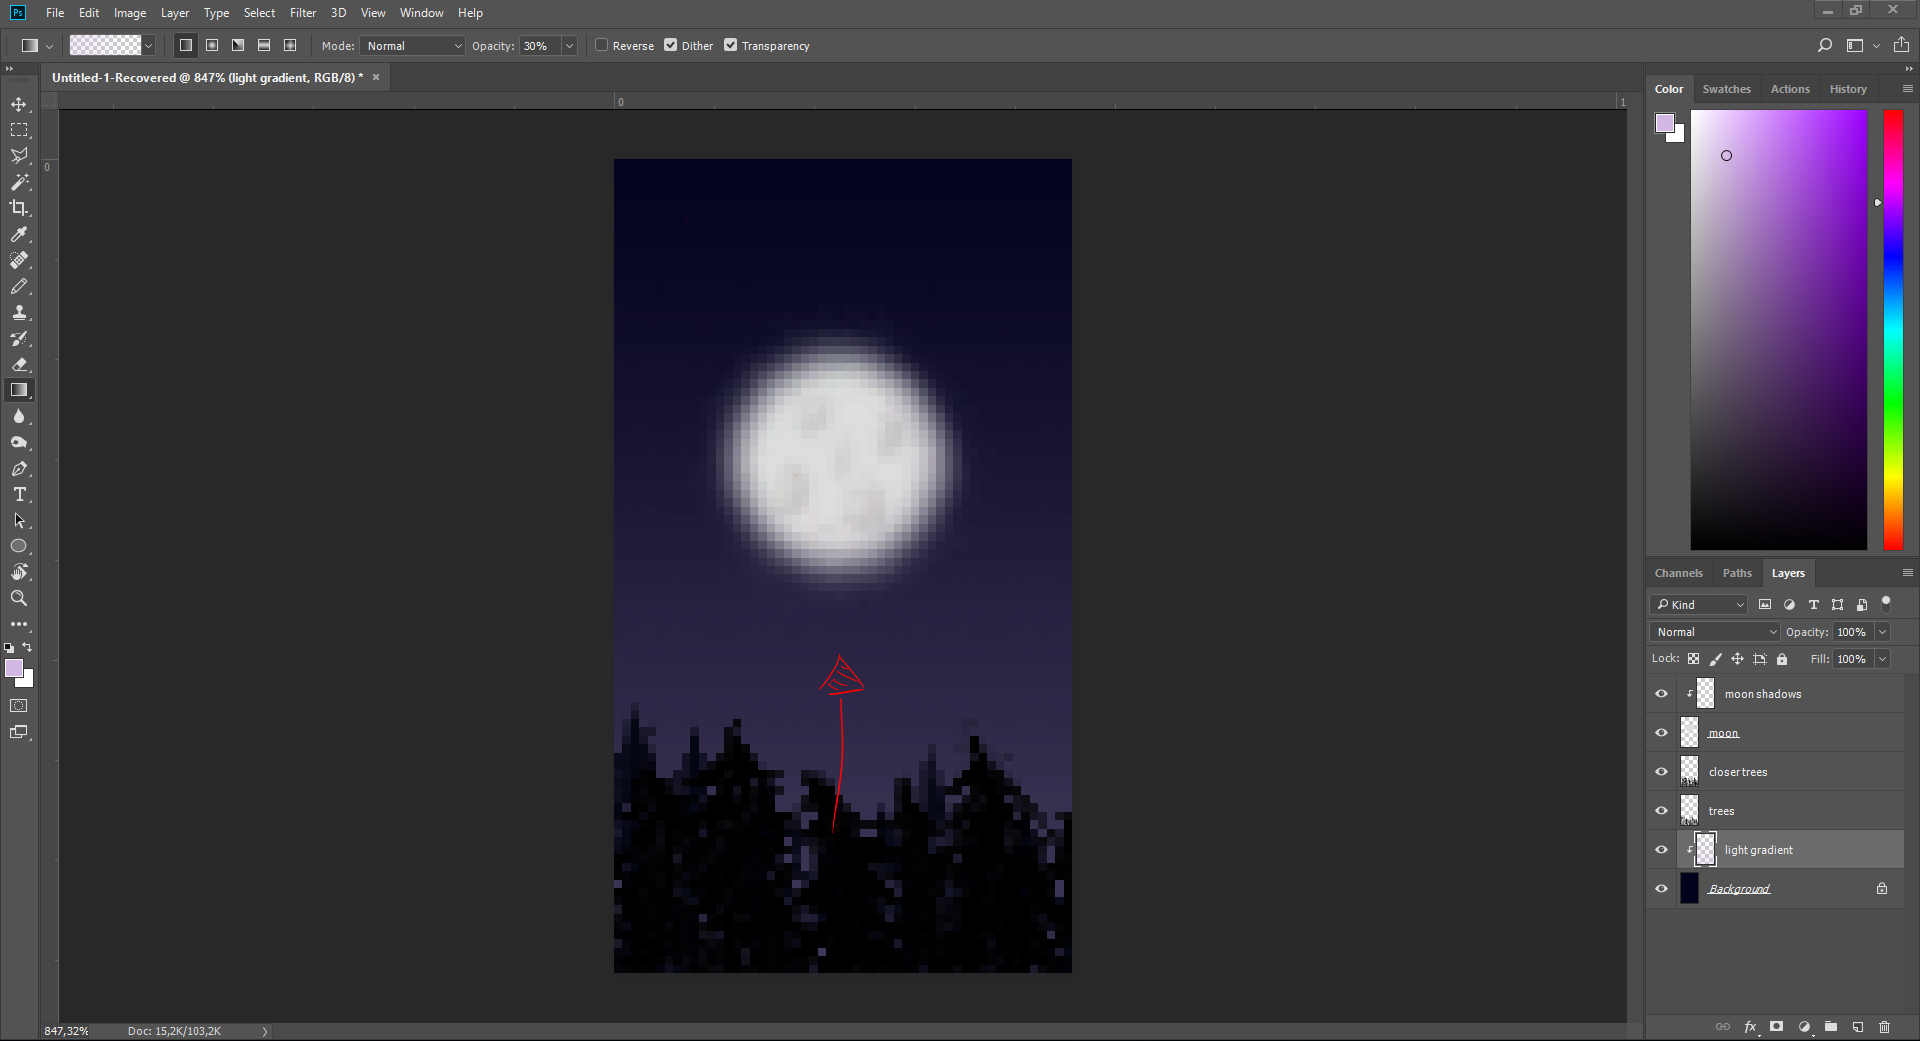The width and height of the screenshot is (1920, 1041).
Task: Switch to the Paths tab
Action: 1737,573
